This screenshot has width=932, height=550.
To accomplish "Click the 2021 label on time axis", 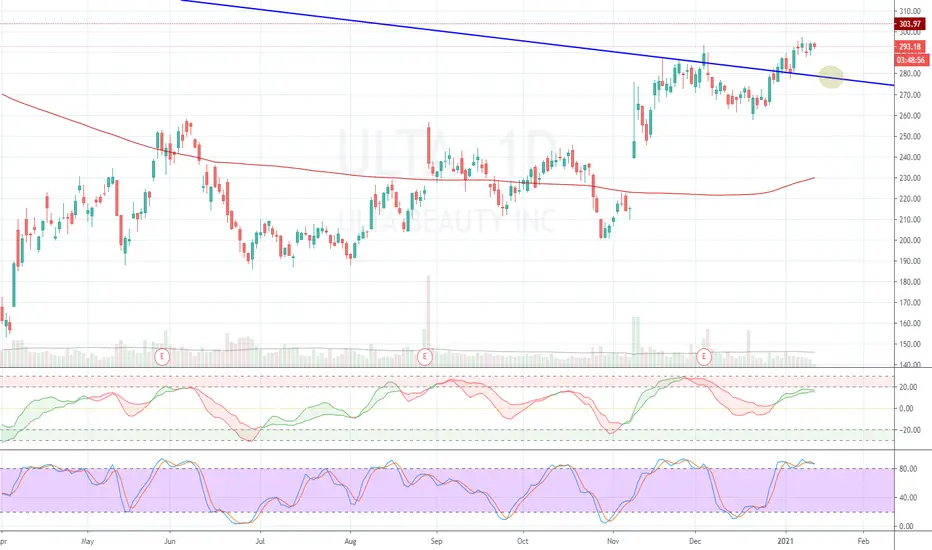I will point(786,541).
